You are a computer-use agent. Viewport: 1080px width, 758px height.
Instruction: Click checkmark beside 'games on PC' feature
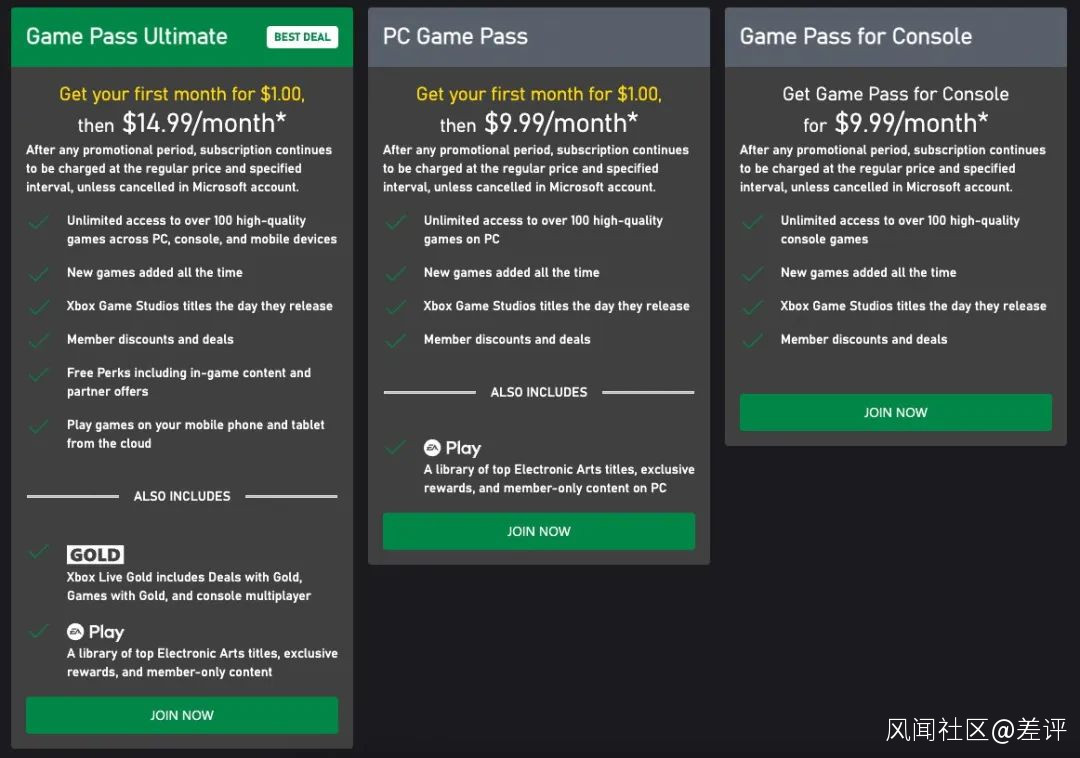pos(396,222)
